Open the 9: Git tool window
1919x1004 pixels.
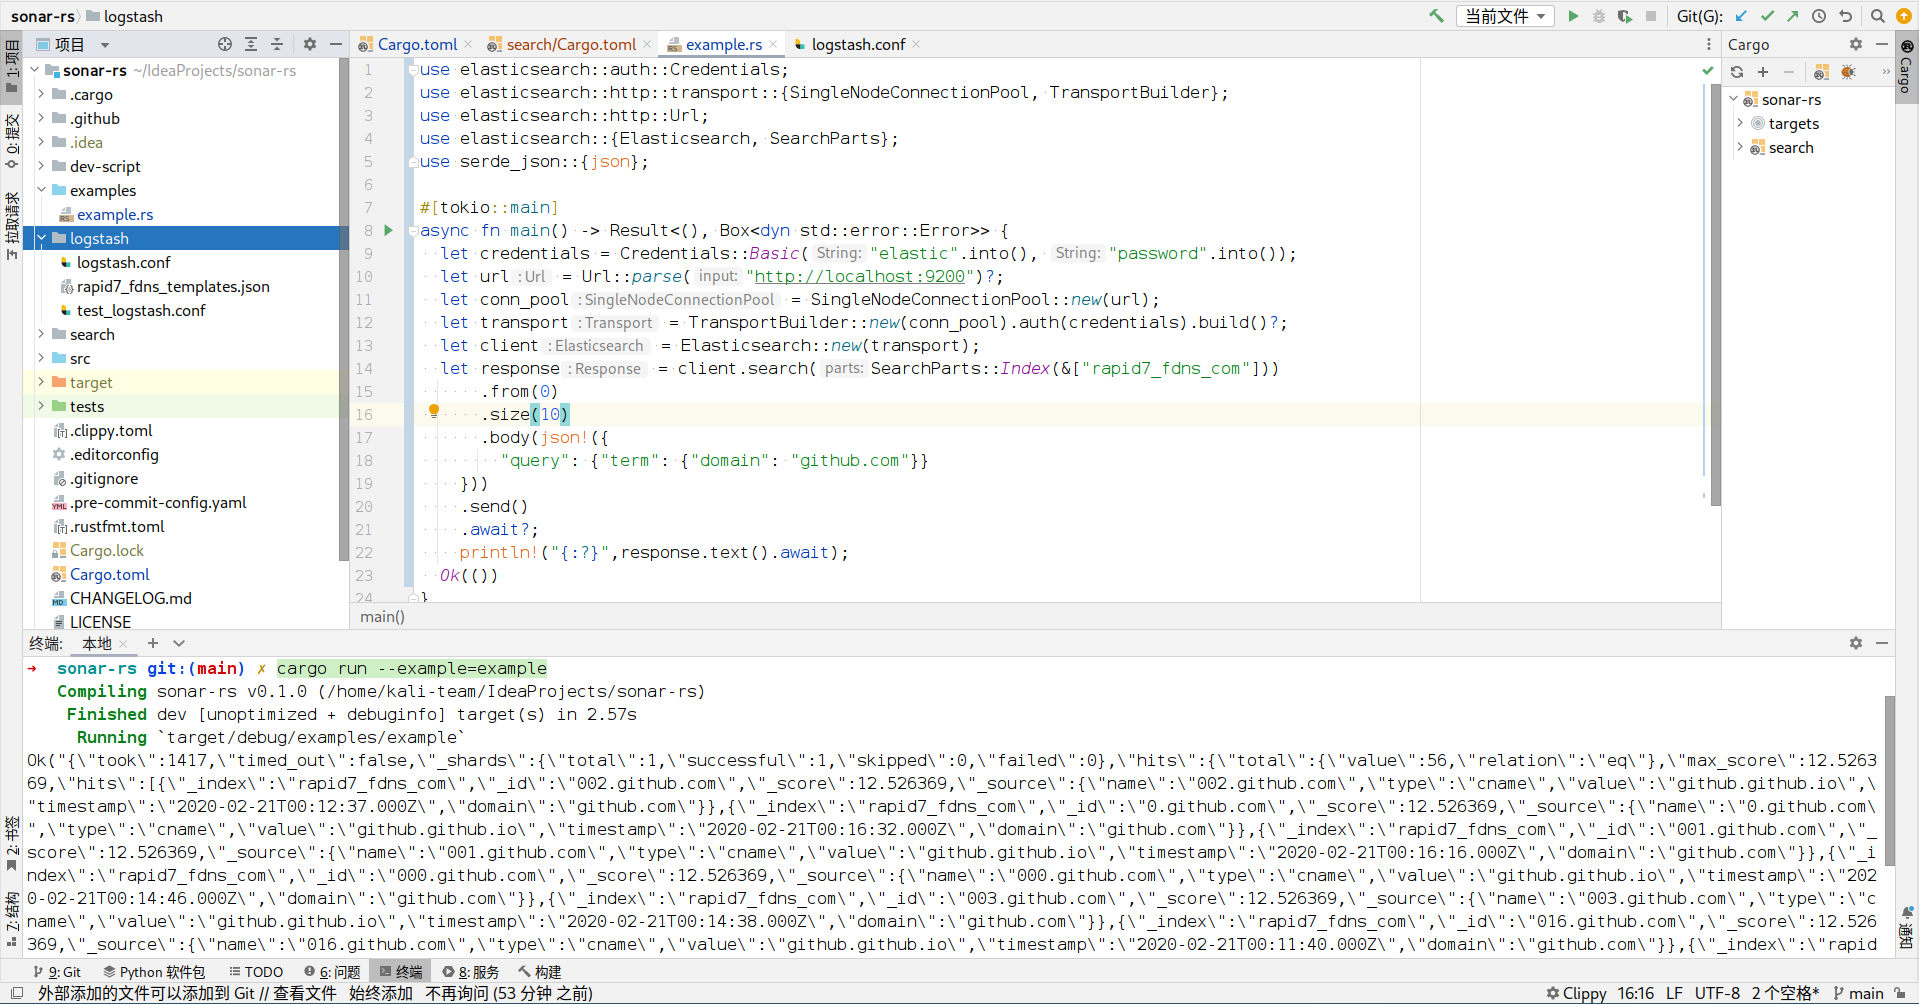(57, 971)
